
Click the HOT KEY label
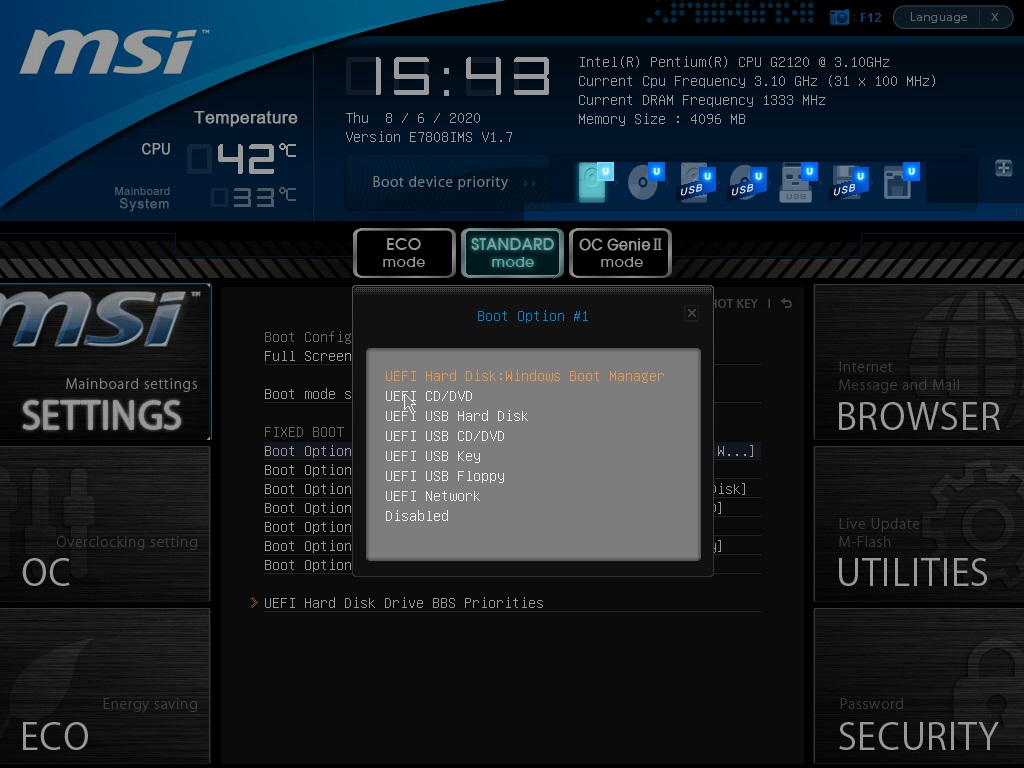pos(735,304)
